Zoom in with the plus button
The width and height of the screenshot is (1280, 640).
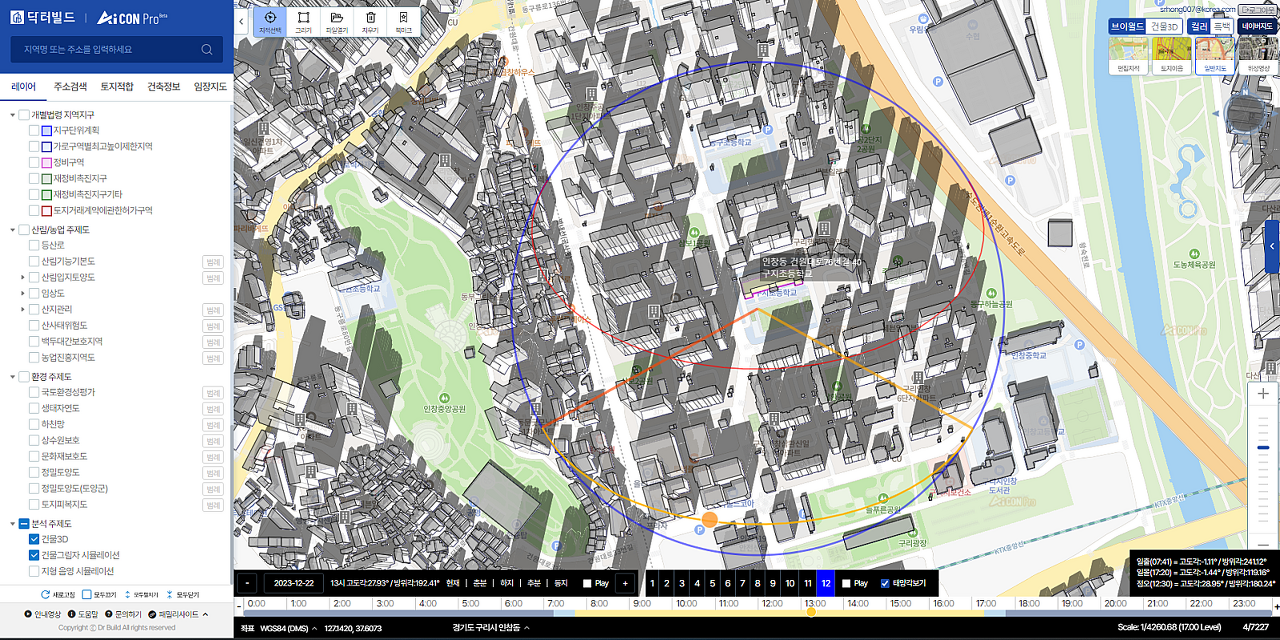(x=1263, y=394)
